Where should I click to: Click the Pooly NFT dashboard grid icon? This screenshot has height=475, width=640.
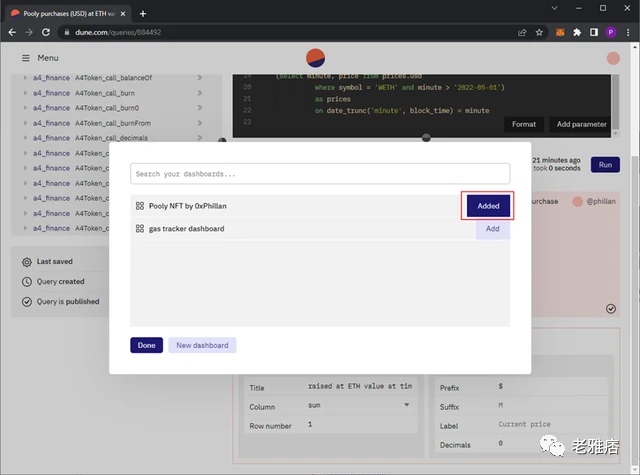pyautogui.click(x=140, y=205)
